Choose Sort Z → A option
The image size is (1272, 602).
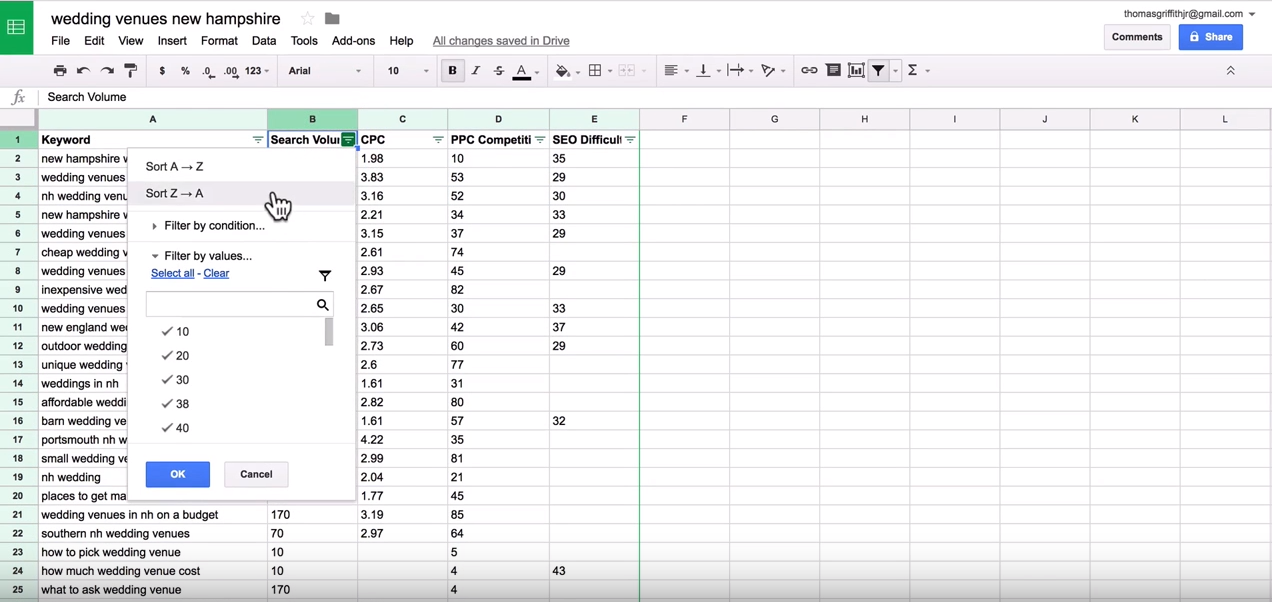(x=175, y=194)
